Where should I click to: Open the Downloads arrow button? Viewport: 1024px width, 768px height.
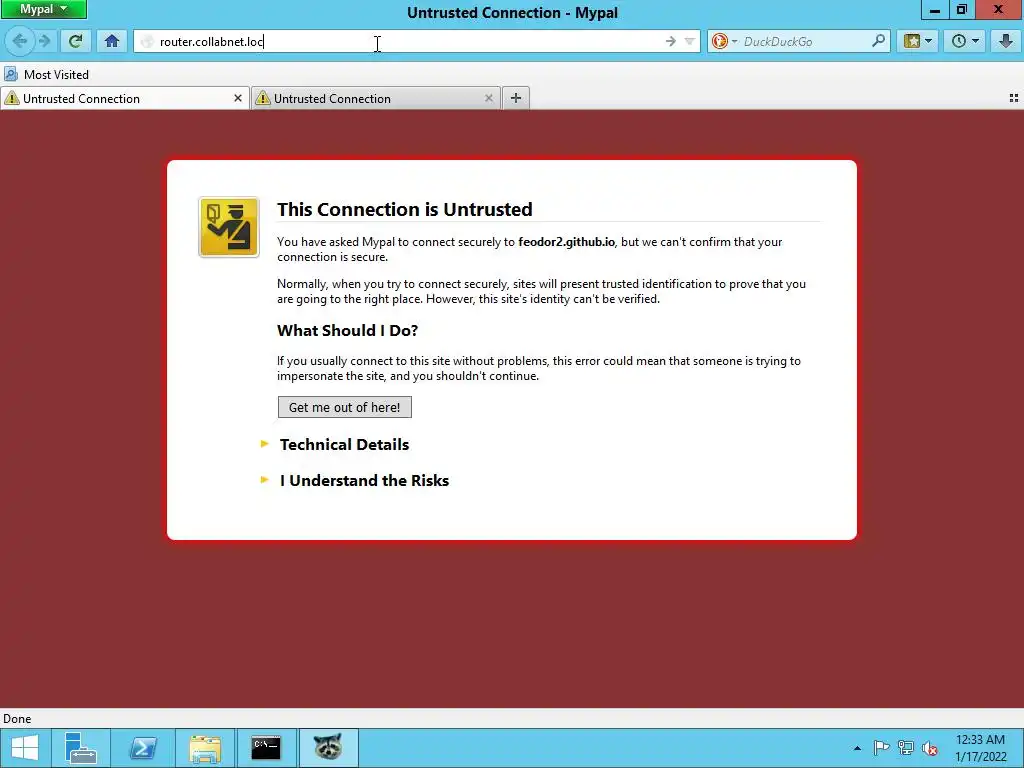[x=1006, y=41]
